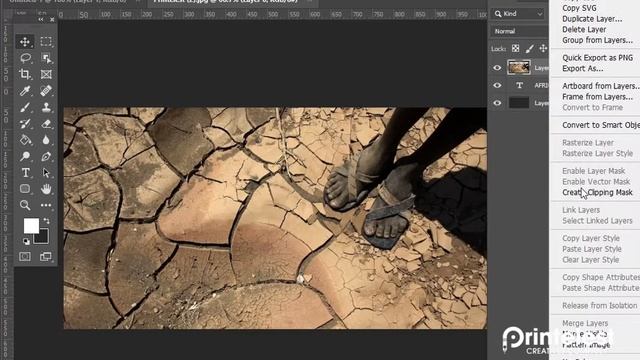Choose Group from Layers menu entry
Viewport: 640px width, 360px height.
coord(597,40)
